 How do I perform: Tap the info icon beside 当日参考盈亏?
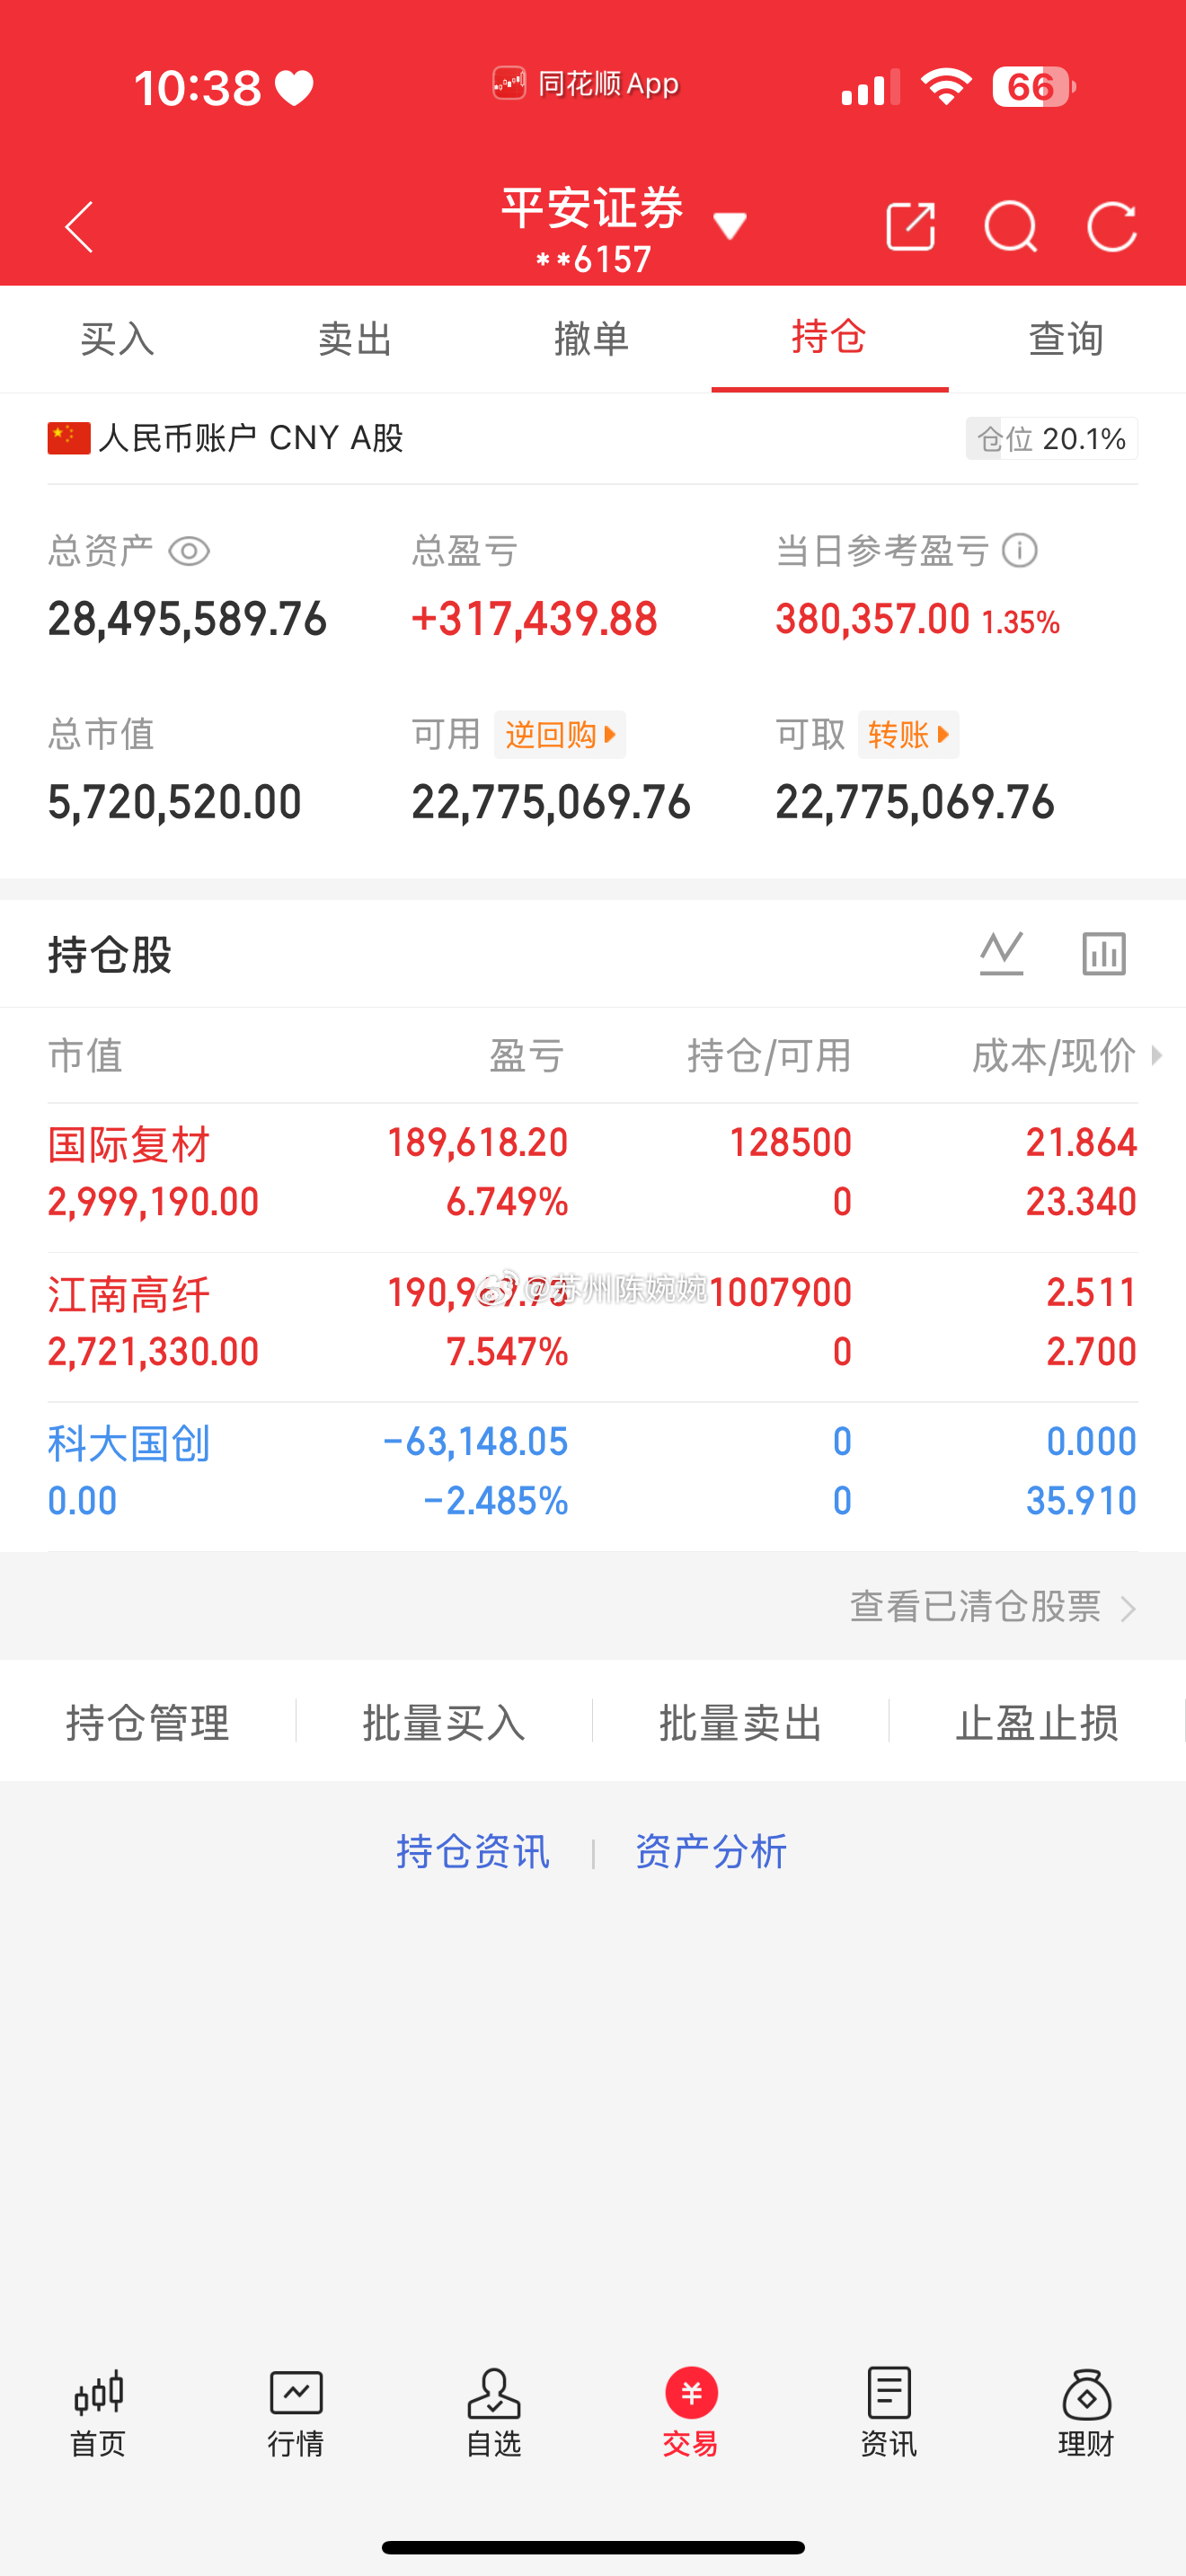pos(1020,550)
